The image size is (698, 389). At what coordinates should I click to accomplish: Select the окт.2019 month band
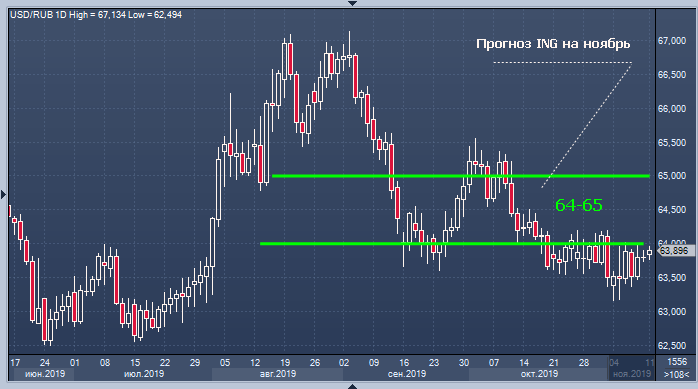point(539,374)
